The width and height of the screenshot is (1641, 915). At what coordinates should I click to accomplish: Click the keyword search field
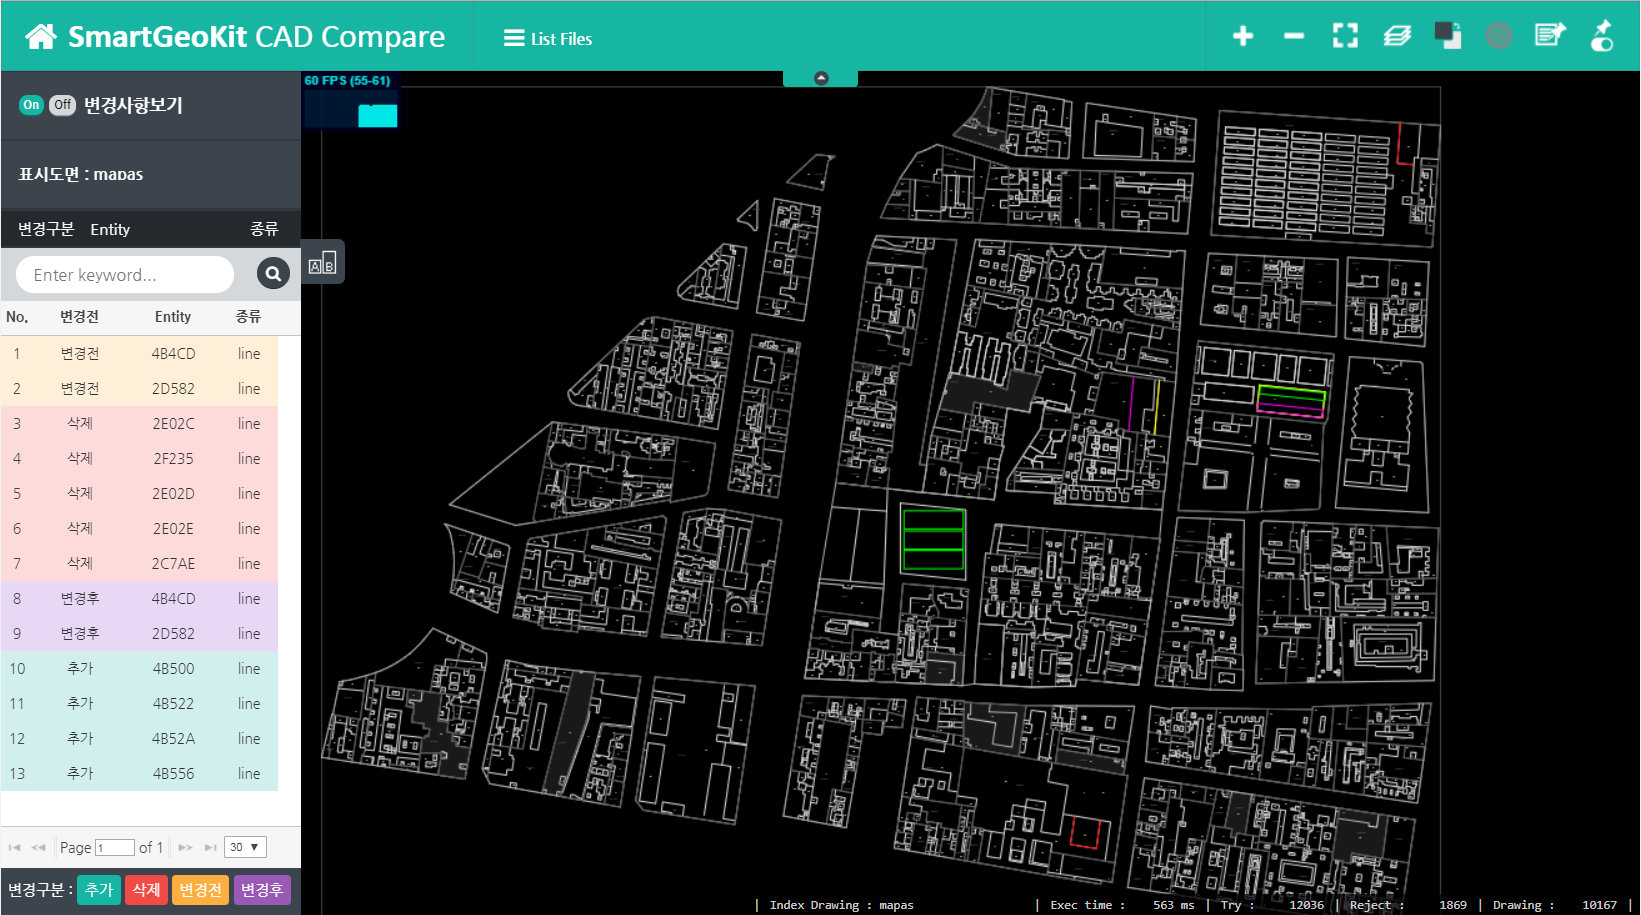125,274
